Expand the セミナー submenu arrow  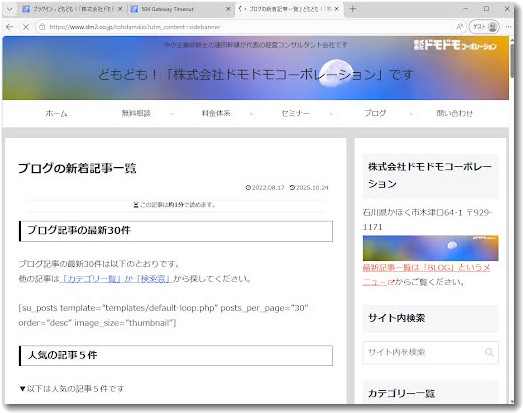coord(331,114)
